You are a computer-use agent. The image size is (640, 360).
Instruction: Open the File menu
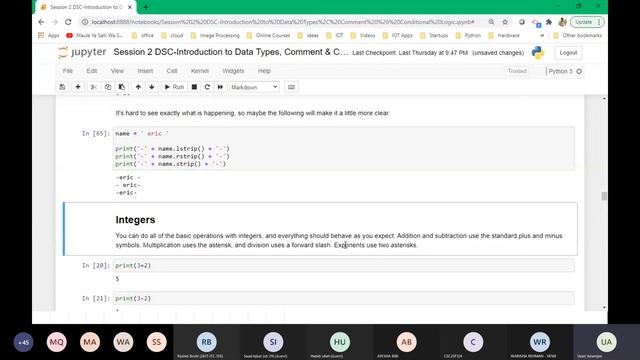pyautogui.click(x=68, y=71)
